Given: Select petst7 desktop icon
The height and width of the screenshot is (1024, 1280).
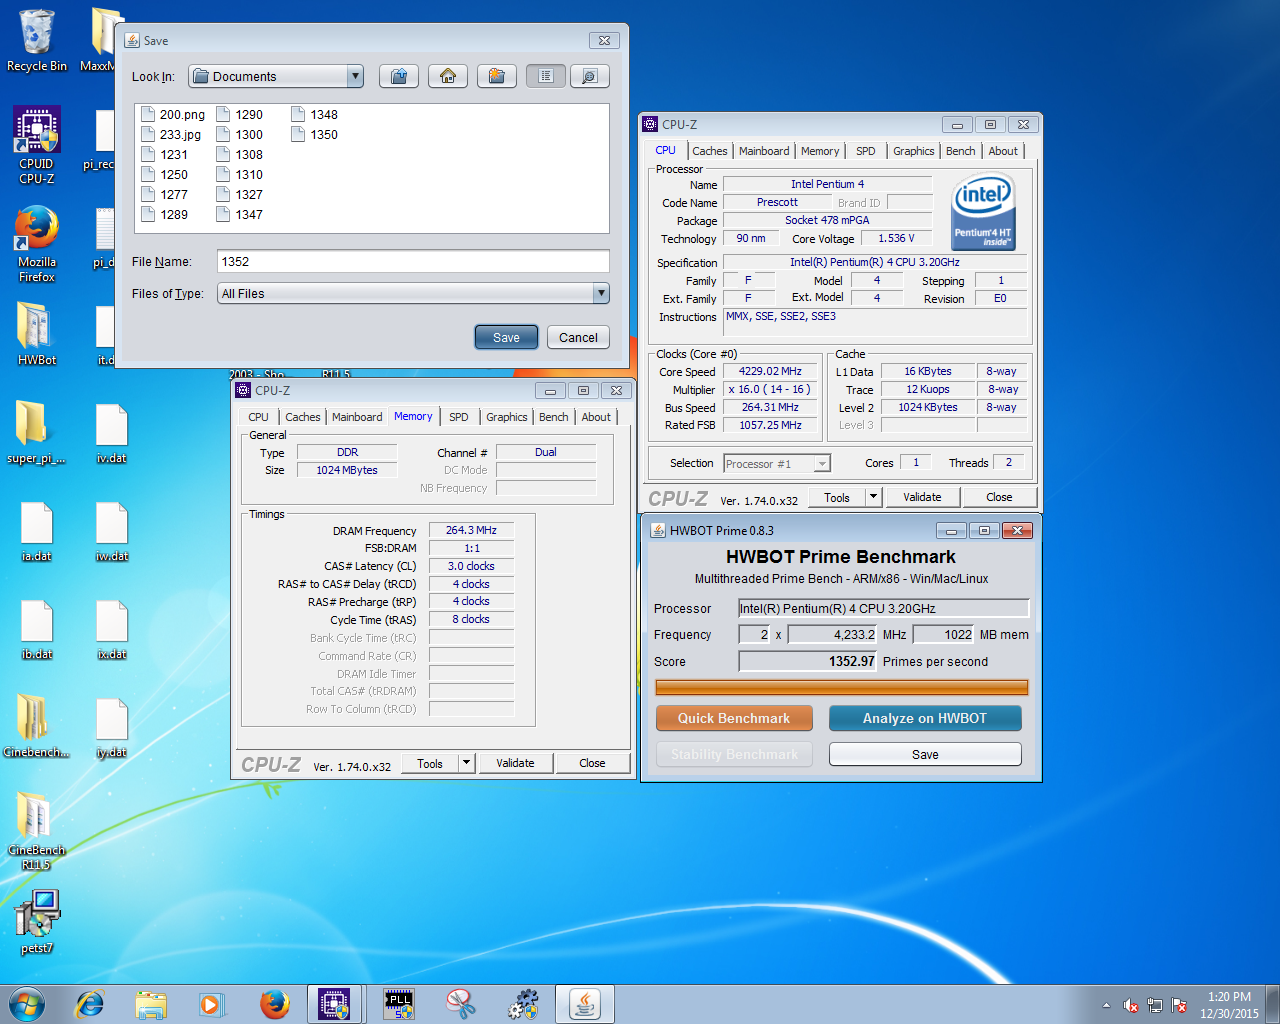Looking at the screenshot, I should (37, 922).
